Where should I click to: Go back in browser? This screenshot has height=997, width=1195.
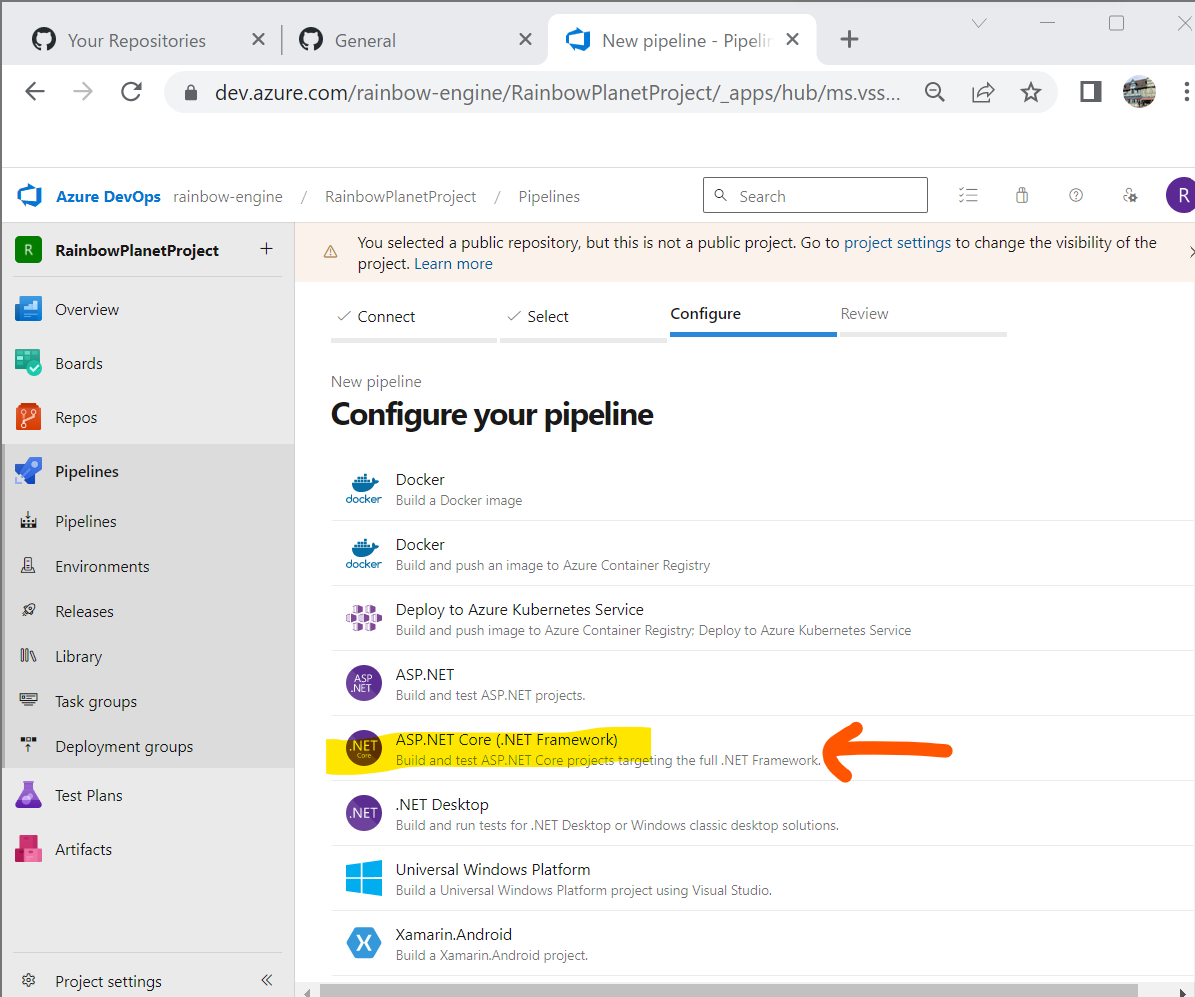(35, 92)
